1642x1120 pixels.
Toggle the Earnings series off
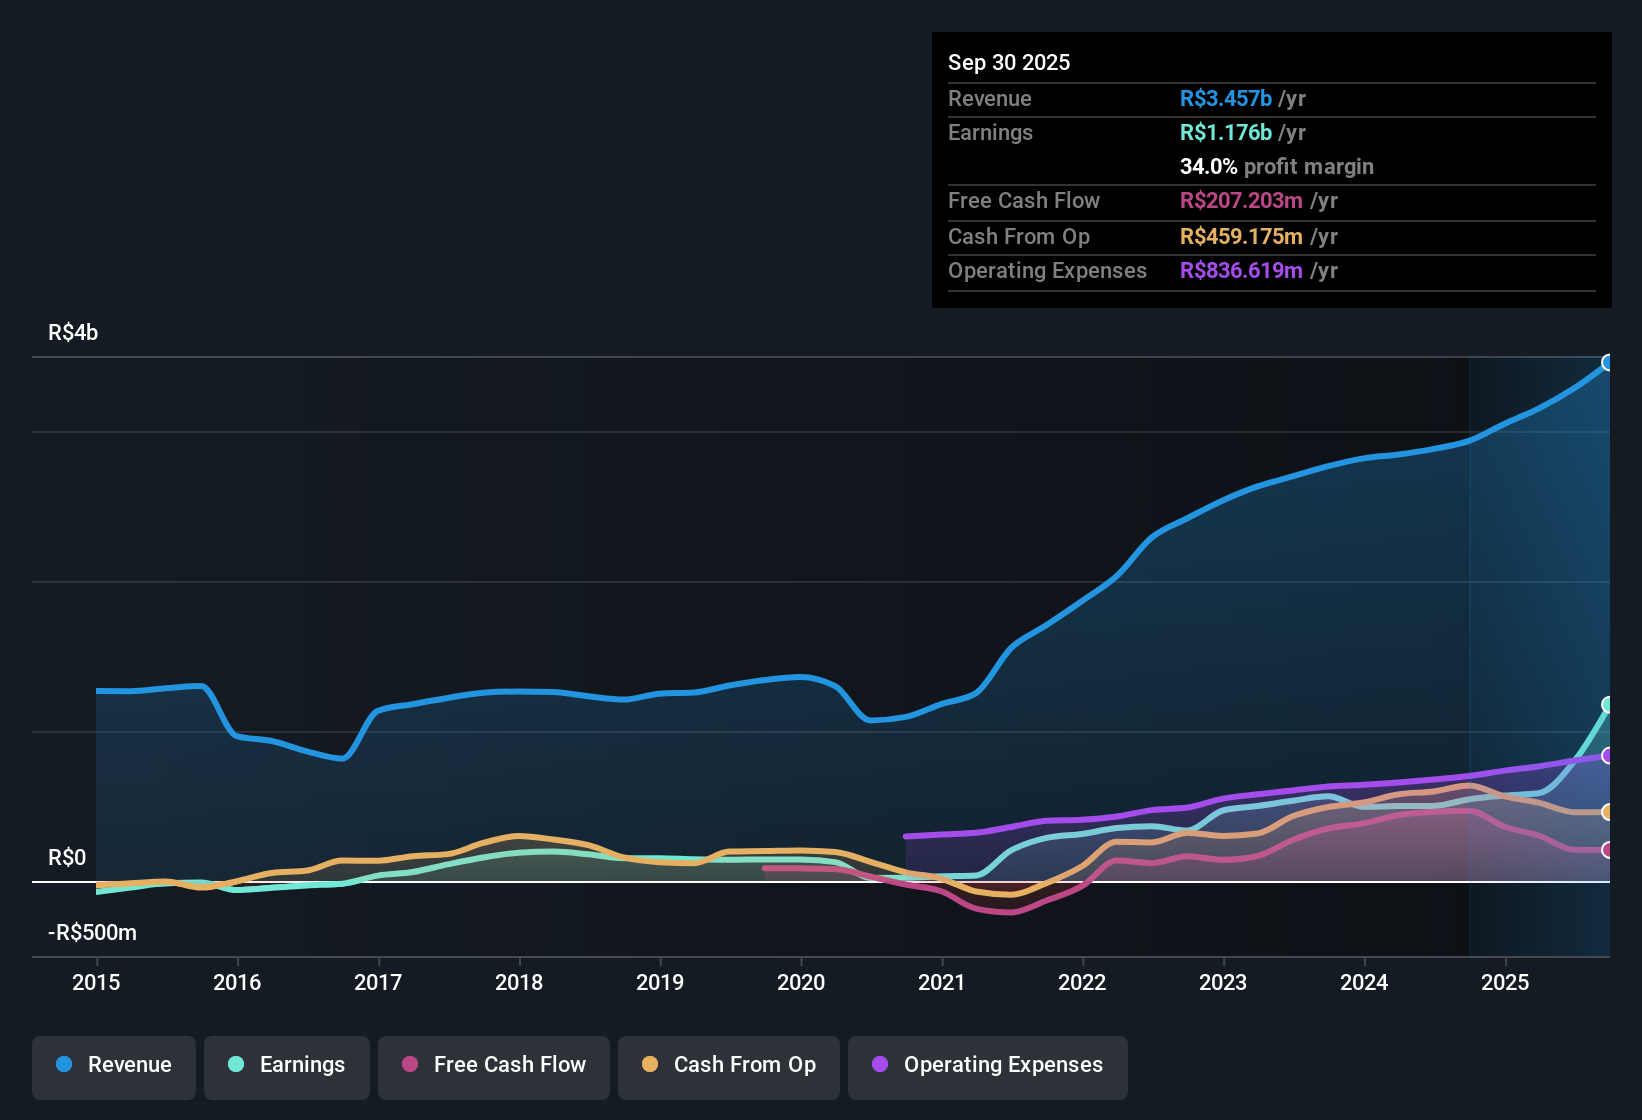(286, 1065)
